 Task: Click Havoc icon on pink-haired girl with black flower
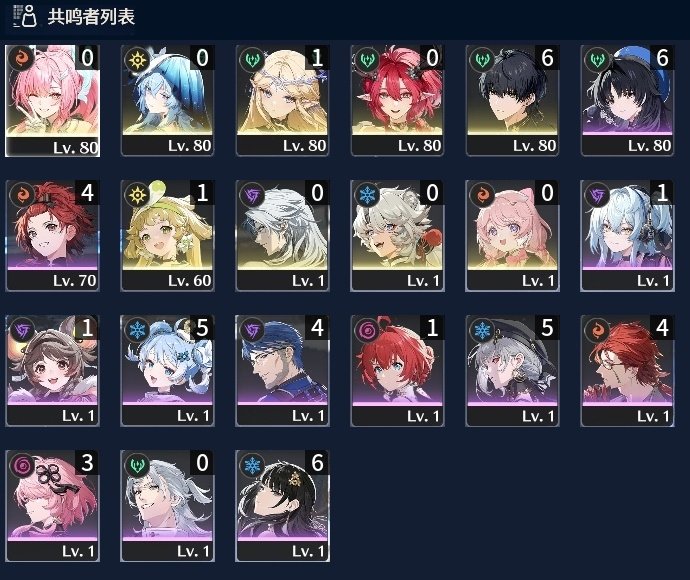[x=22, y=464]
